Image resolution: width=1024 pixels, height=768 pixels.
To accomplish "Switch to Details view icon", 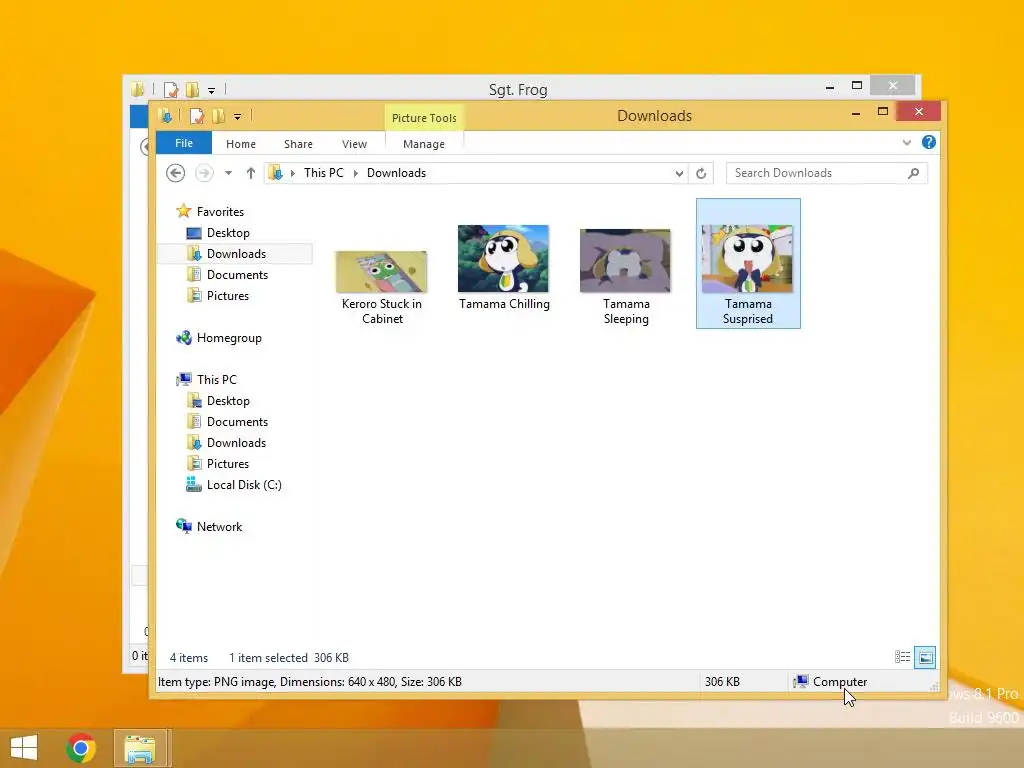I will pos(902,657).
